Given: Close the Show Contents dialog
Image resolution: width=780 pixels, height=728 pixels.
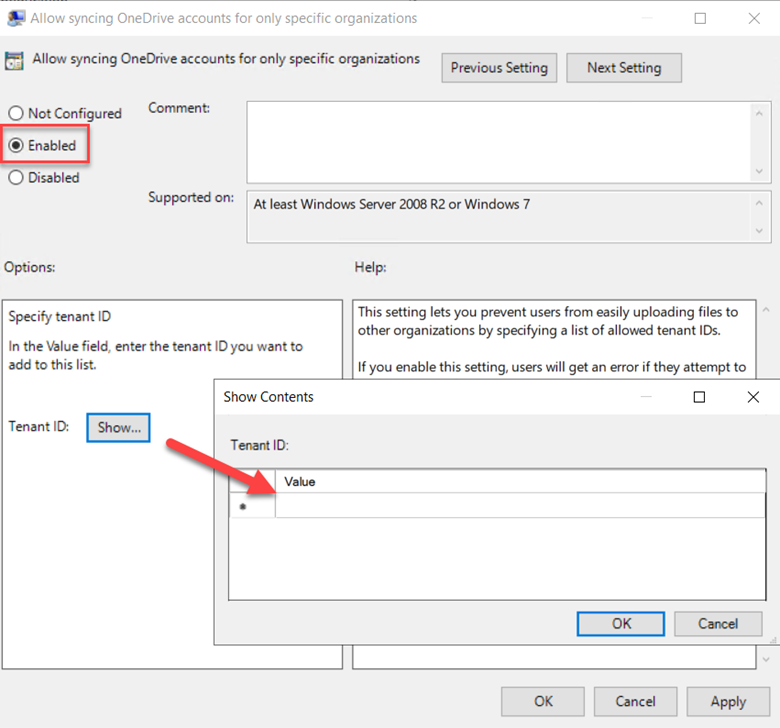Looking at the screenshot, I should (x=753, y=397).
